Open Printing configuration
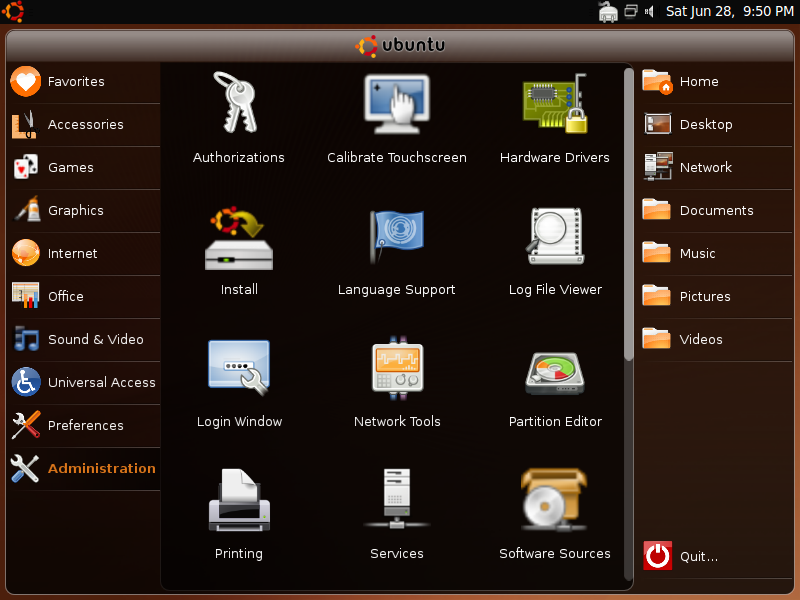This screenshot has width=800, height=600. [238, 500]
